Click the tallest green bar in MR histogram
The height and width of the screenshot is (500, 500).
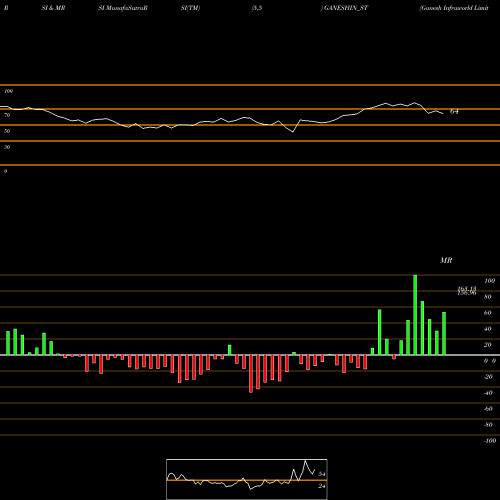tap(415, 315)
